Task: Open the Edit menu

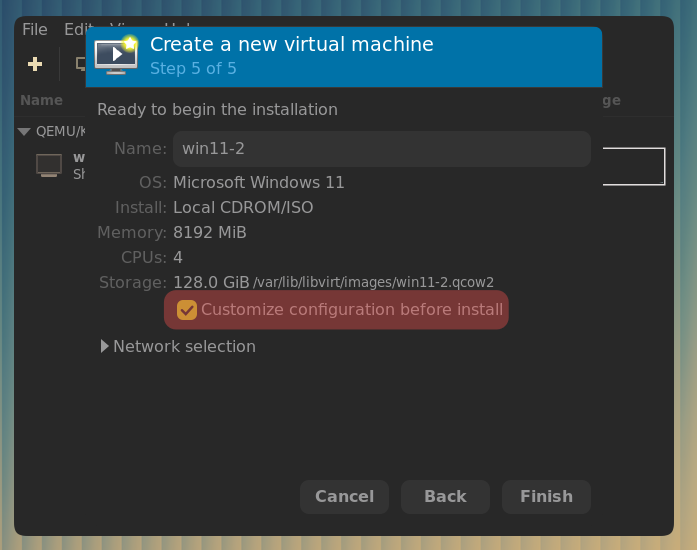Action: point(74,30)
